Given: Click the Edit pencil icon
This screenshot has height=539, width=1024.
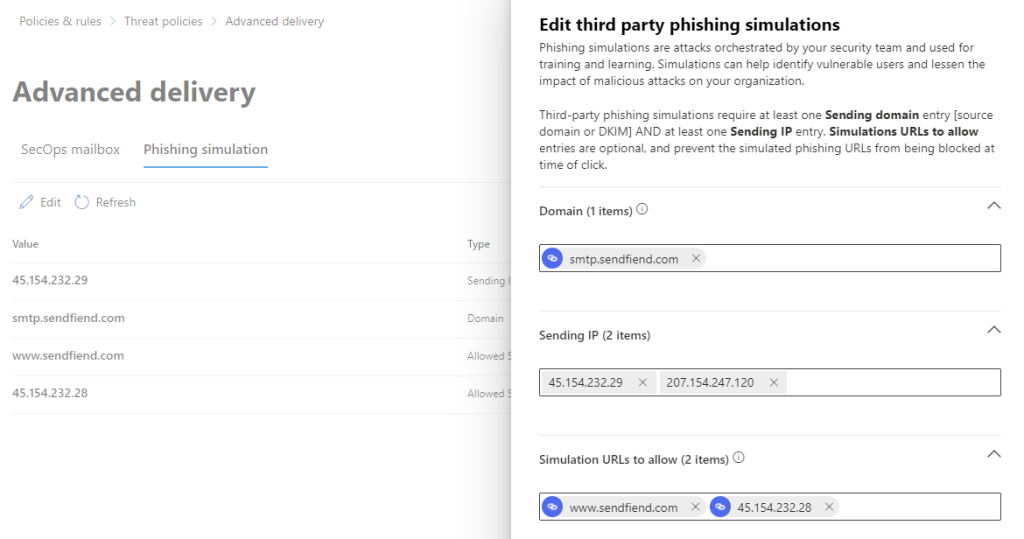Looking at the screenshot, I should 27,203.
